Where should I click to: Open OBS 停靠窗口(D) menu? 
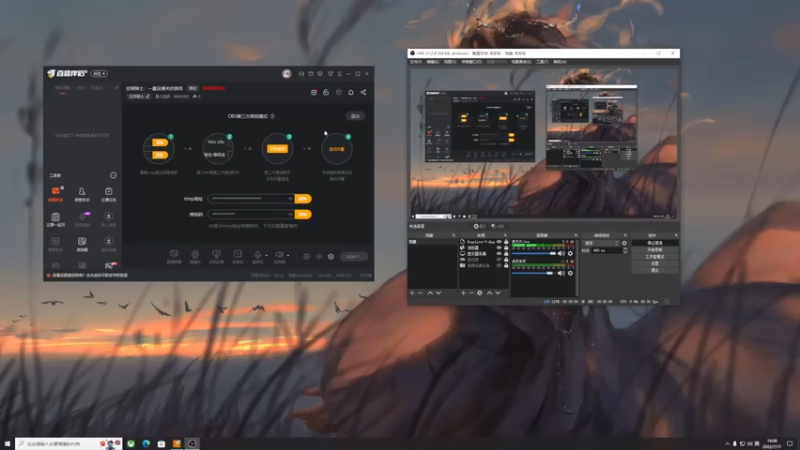471,62
